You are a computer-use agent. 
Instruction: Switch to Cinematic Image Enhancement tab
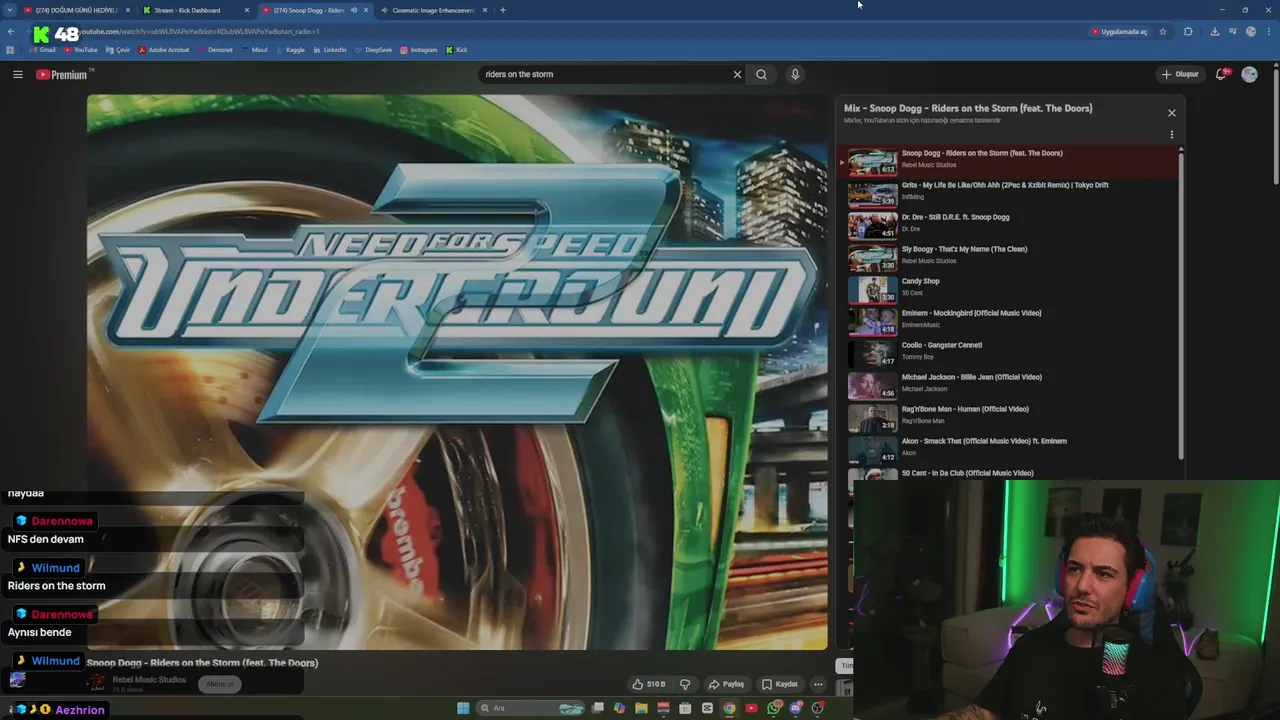[x=433, y=10]
